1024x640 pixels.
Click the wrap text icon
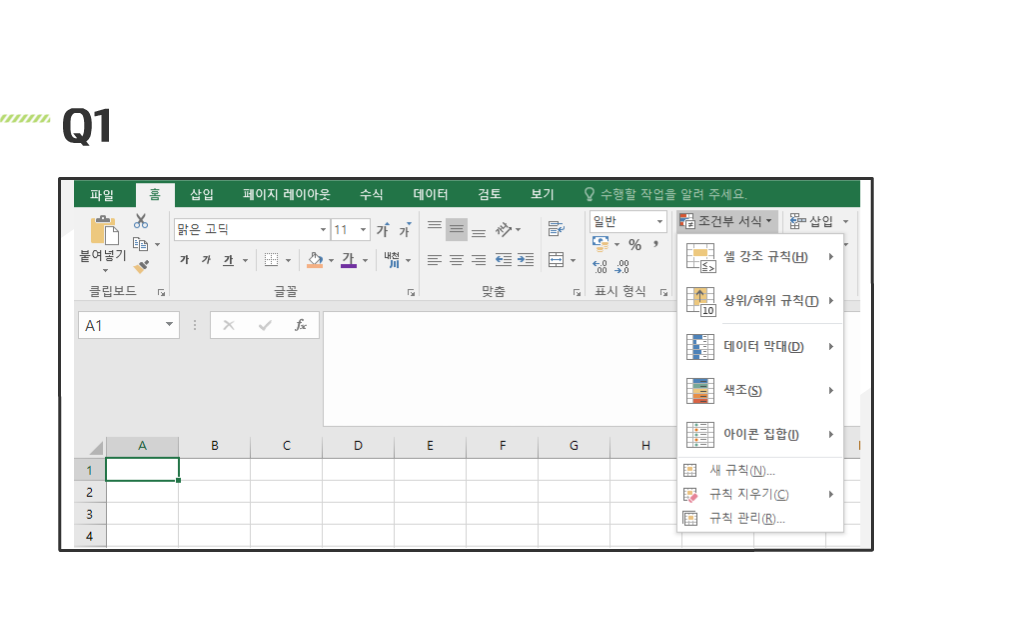pos(556,229)
